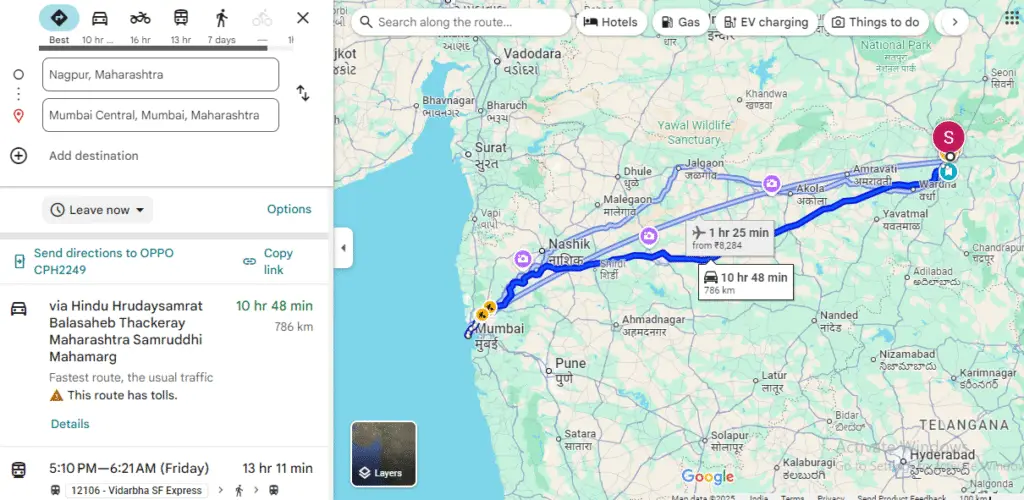The width and height of the screenshot is (1024, 500).
Task: Filter by Gas chip
Action: tap(680, 22)
